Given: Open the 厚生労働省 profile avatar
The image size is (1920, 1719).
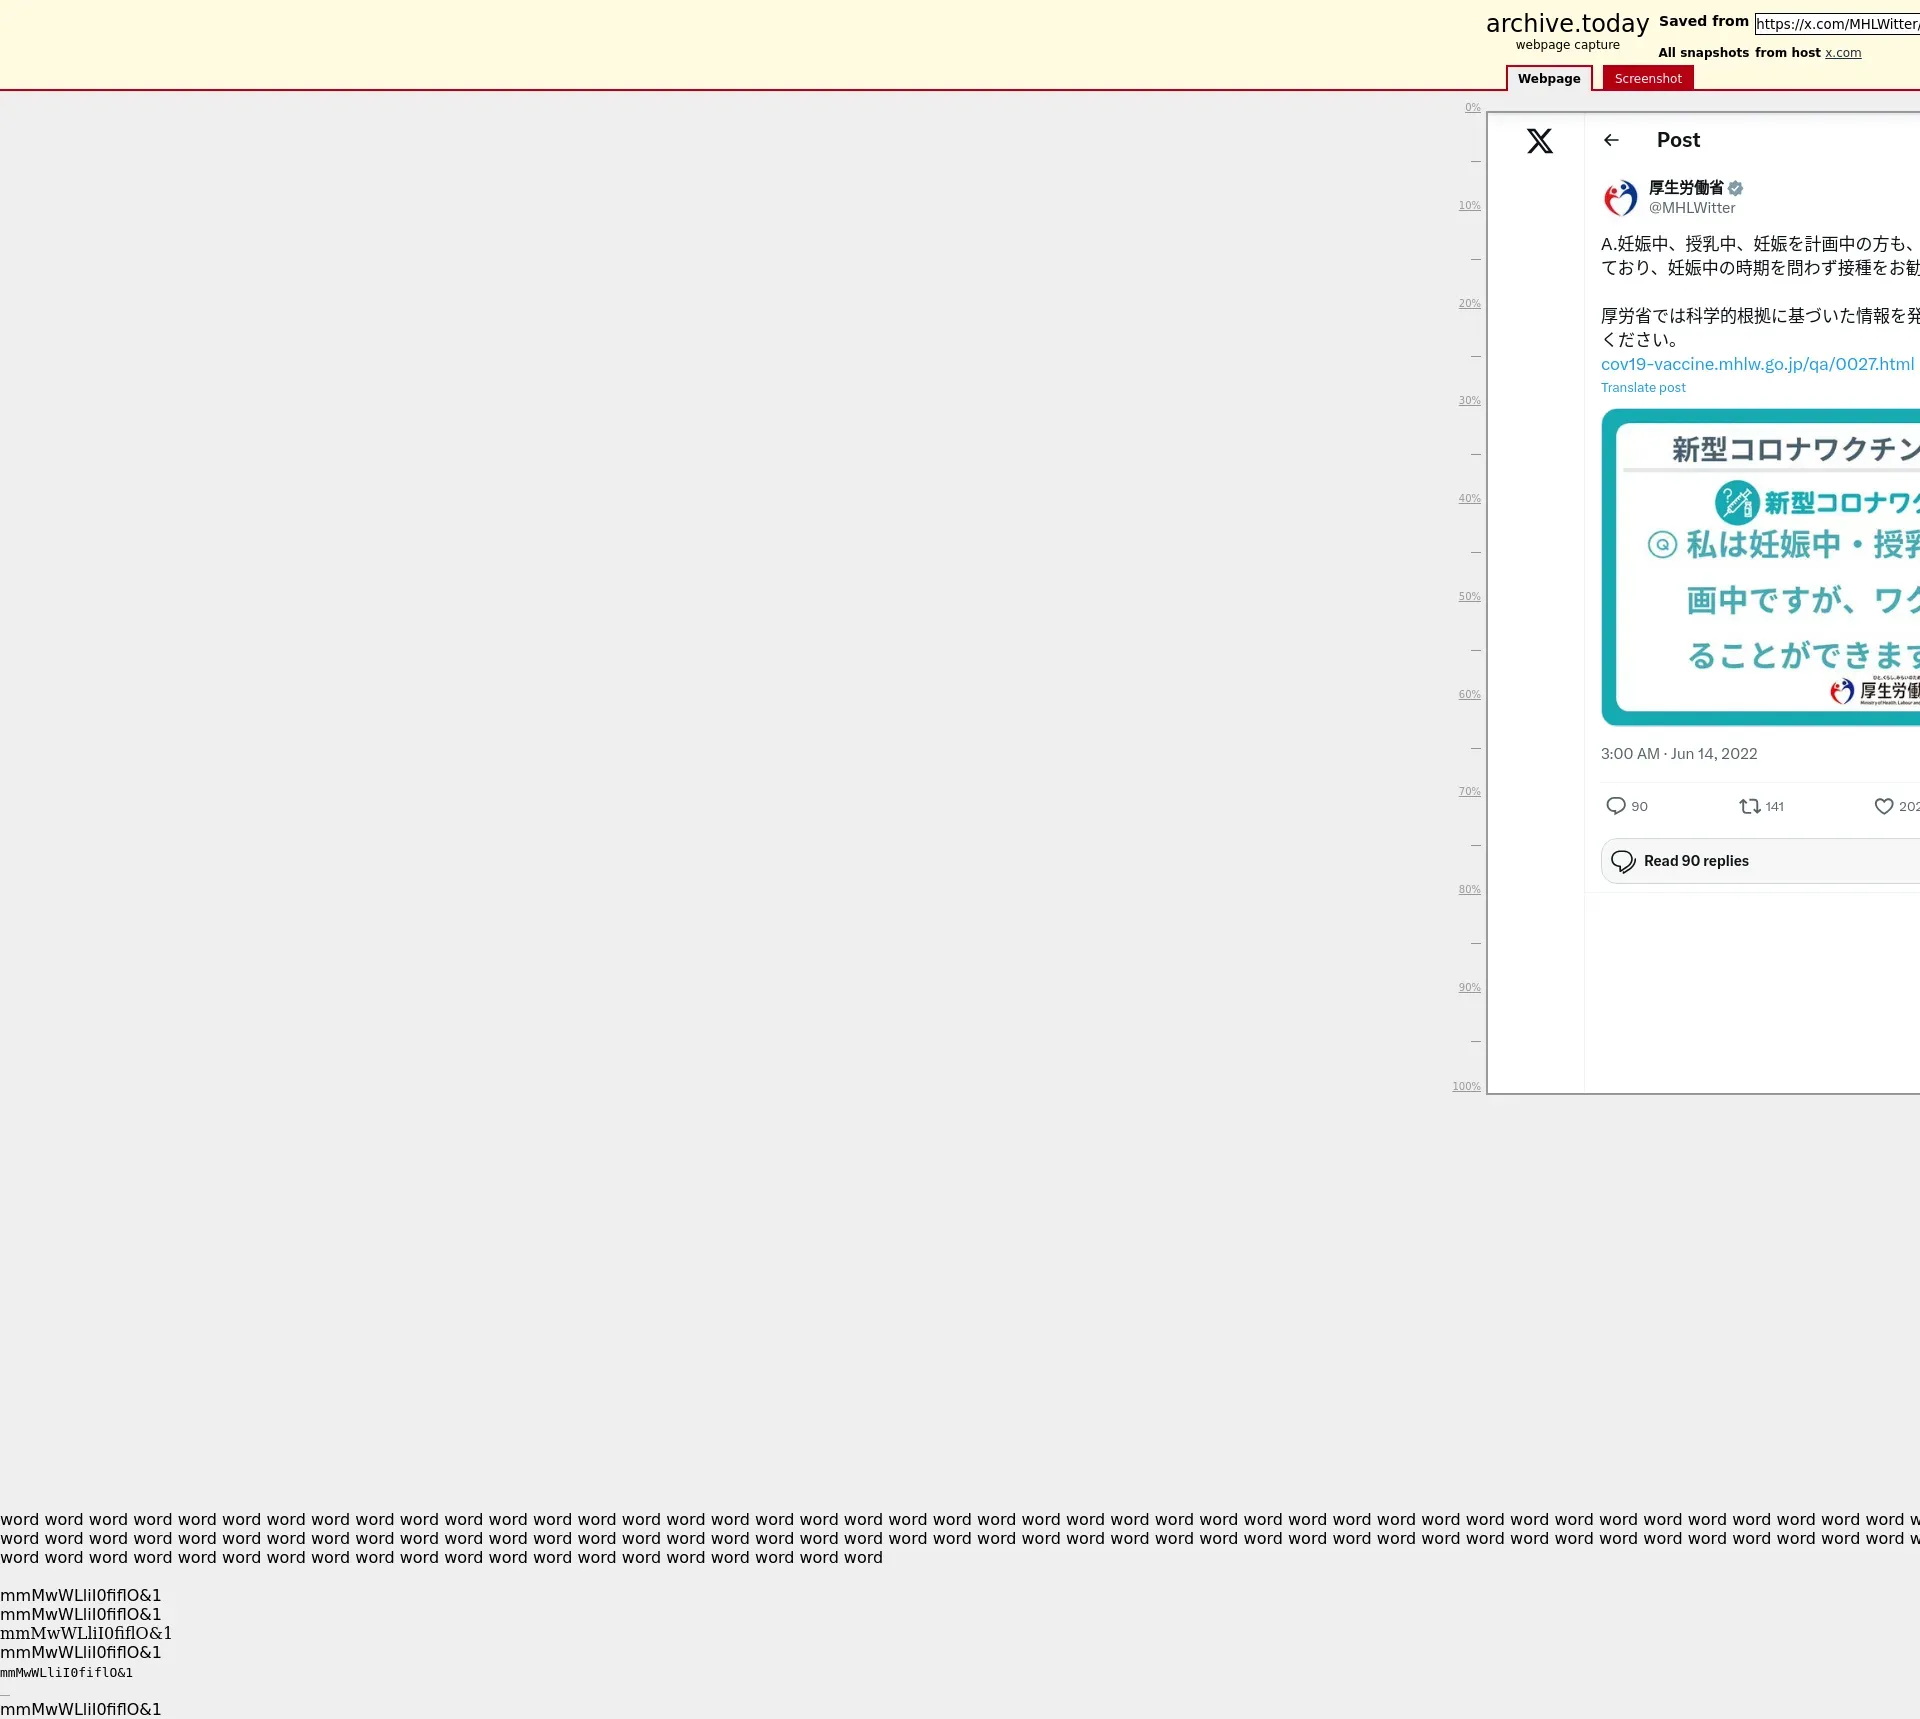Looking at the screenshot, I should 1620,198.
